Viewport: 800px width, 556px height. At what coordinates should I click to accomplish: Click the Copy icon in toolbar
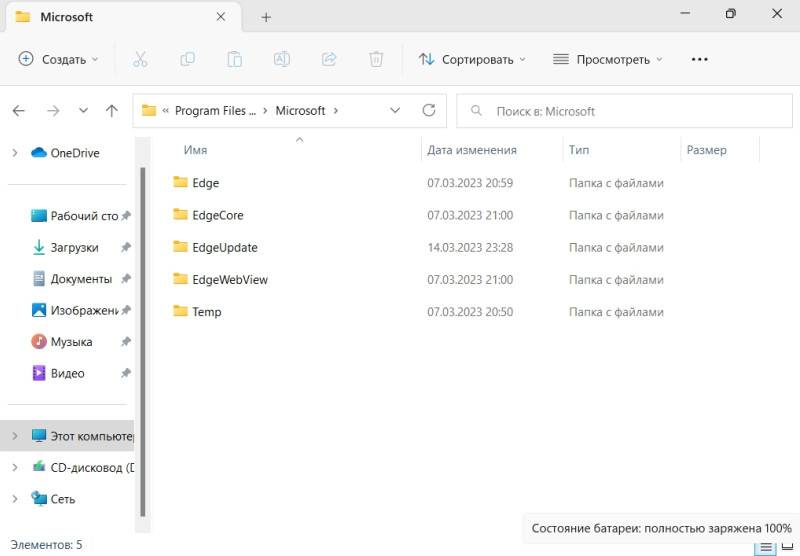coord(187,59)
